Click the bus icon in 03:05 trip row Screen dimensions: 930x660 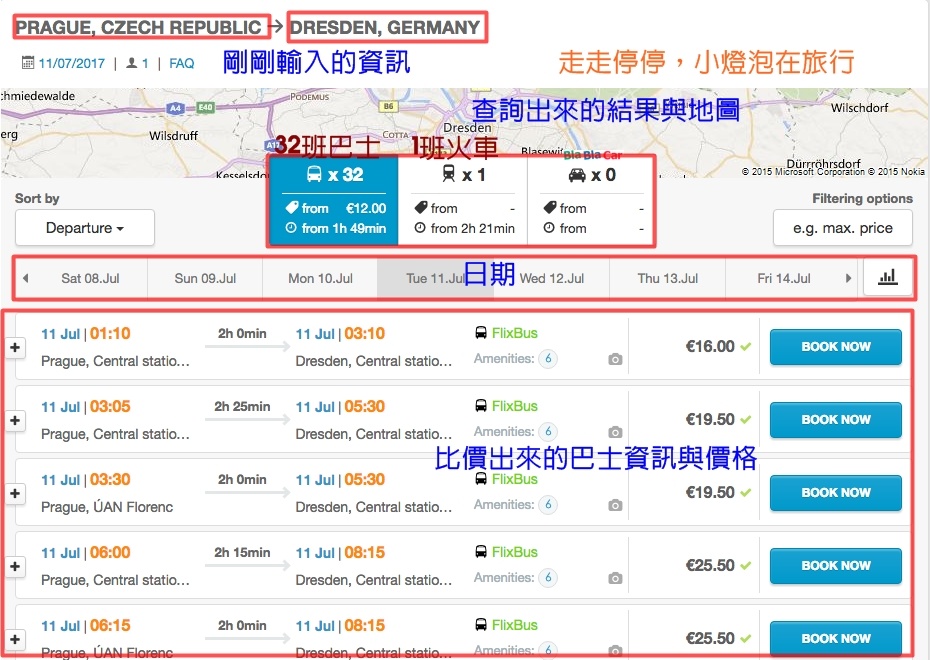[x=481, y=406]
